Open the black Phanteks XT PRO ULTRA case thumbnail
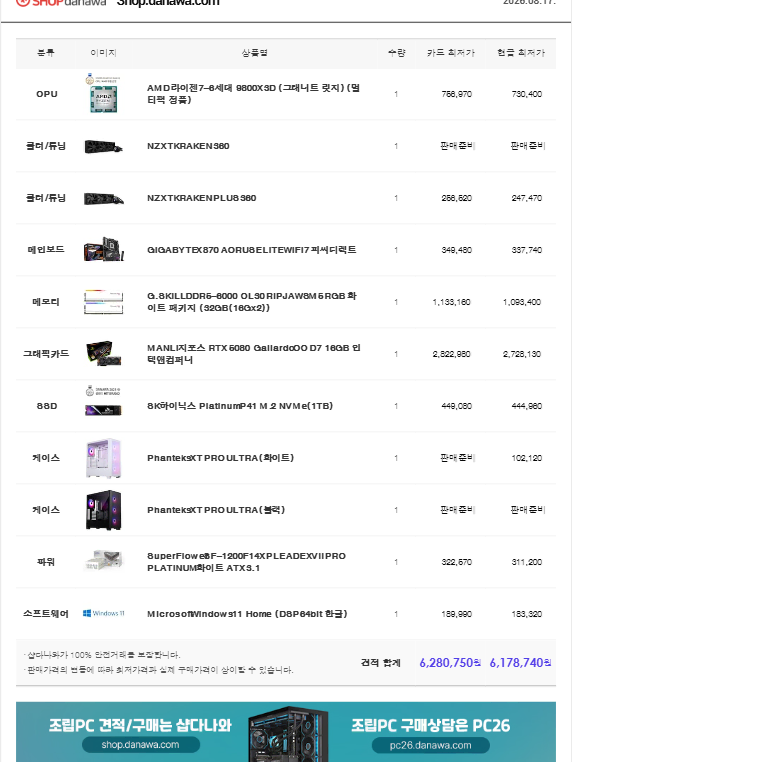The height and width of the screenshot is (762, 762). pos(104,510)
